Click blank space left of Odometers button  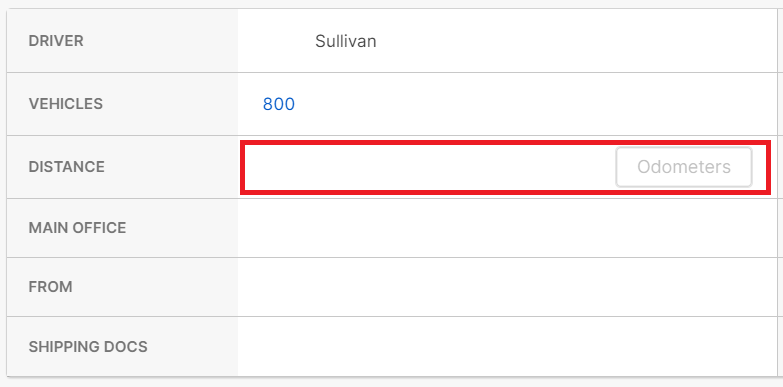(429, 167)
